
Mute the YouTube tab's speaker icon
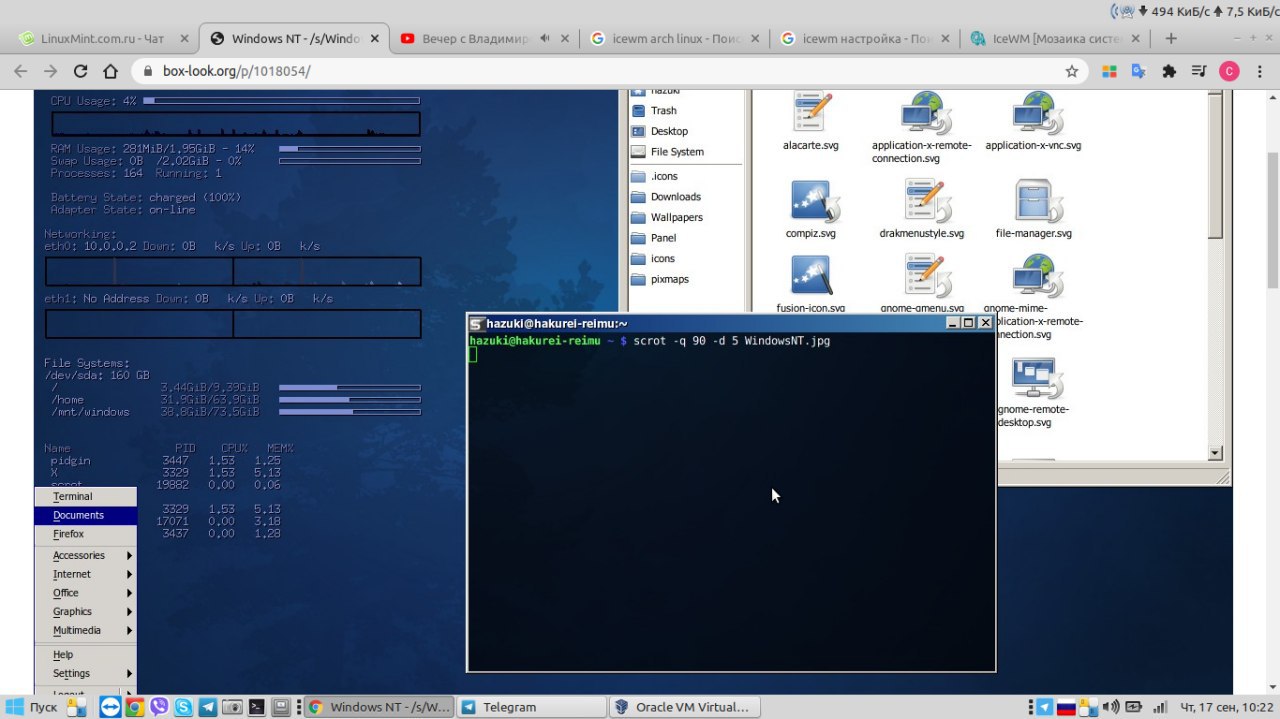[x=545, y=39]
